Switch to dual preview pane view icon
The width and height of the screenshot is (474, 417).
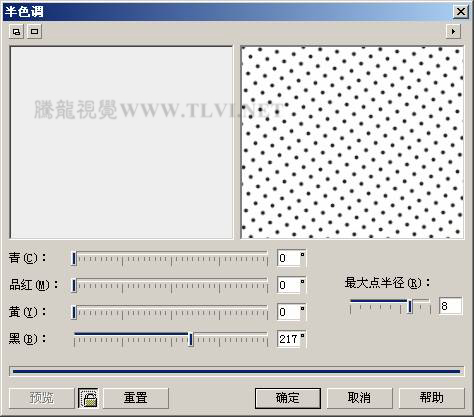(x=16, y=32)
